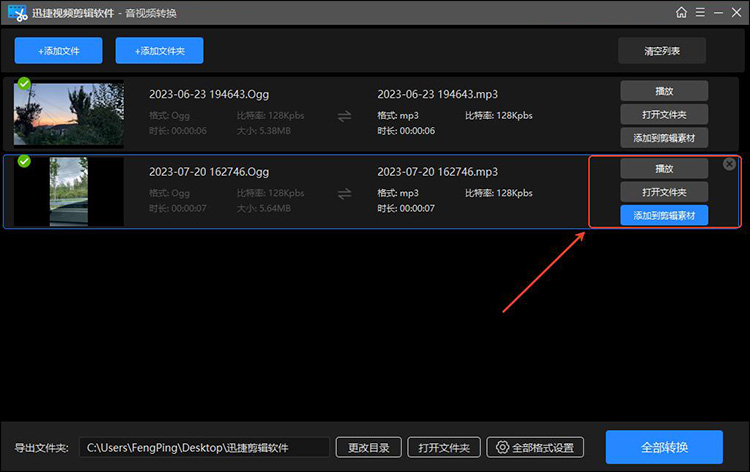
Task: Click convert arrows icon for 162746.Ogg
Action: pos(344,194)
